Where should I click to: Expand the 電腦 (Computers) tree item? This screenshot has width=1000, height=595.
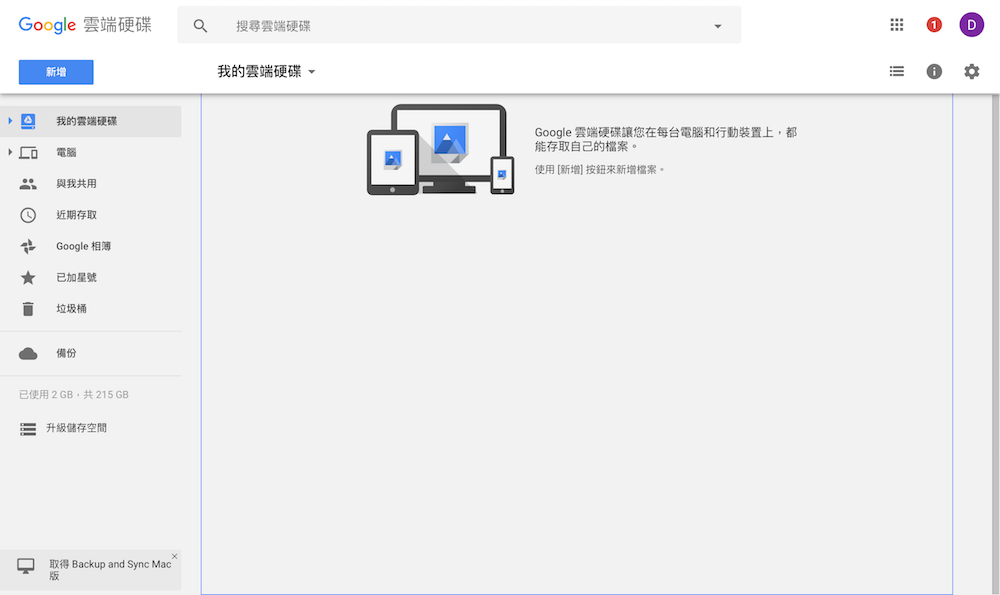tap(8, 151)
